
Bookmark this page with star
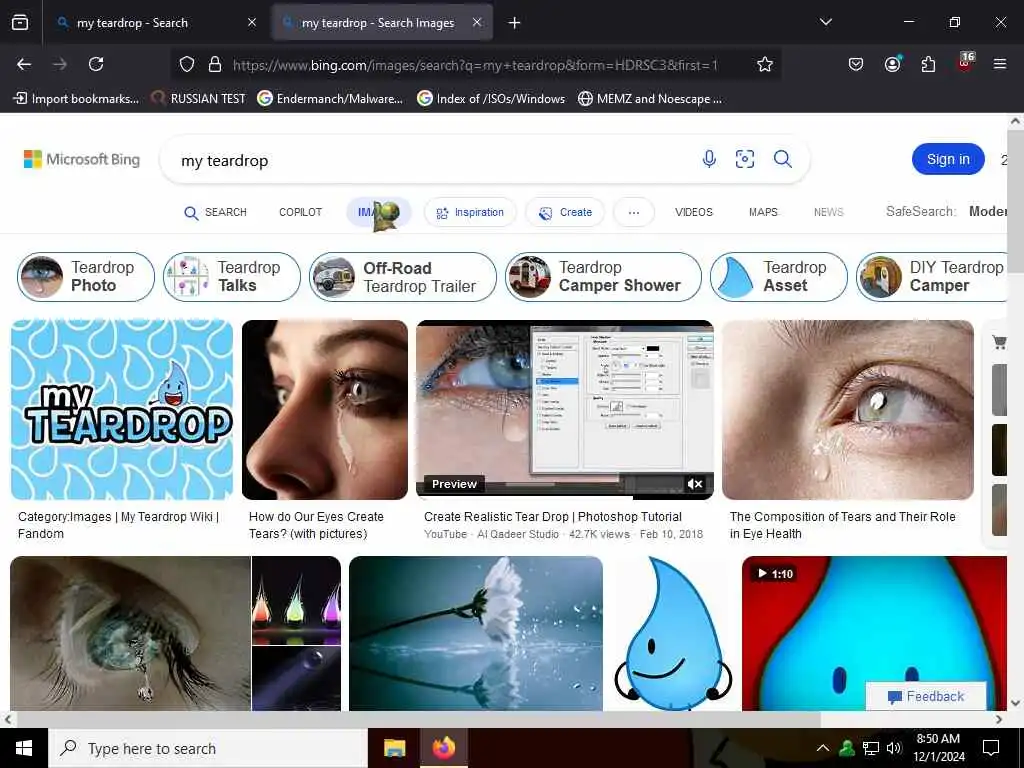click(x=765, y=64)
